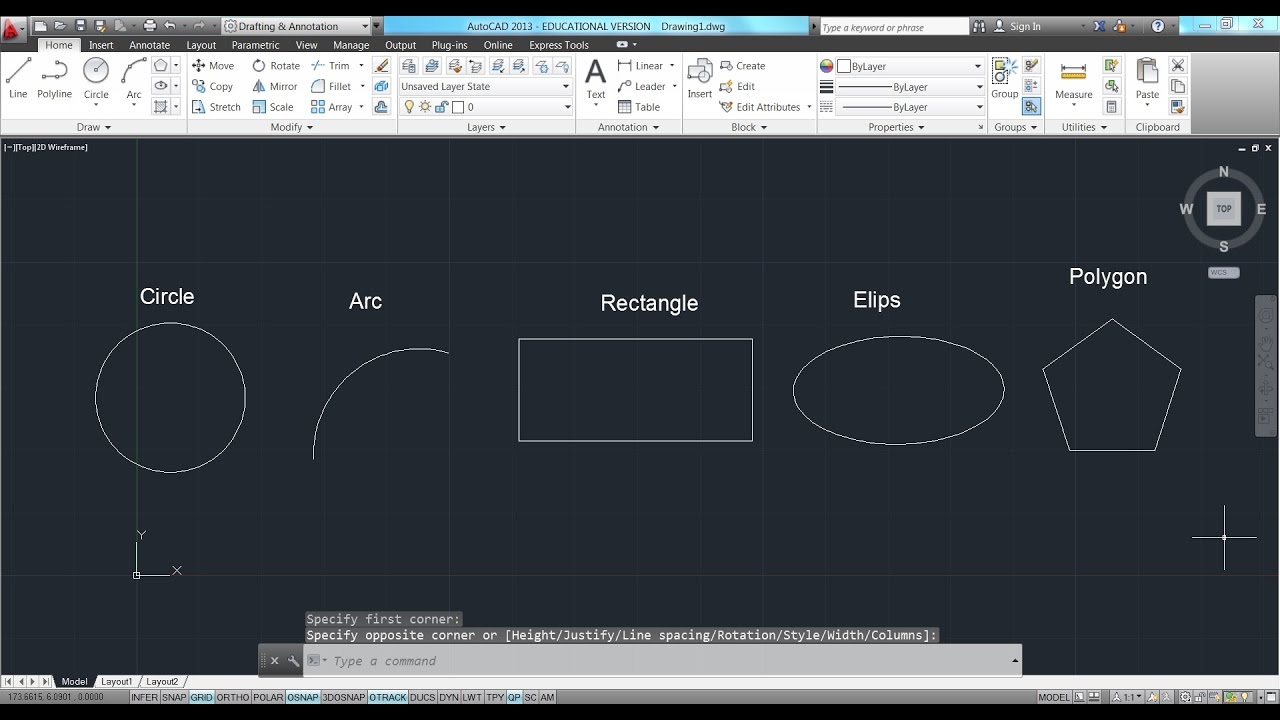Toggle DYN dynamic input
This screenshot has height=720, width=1280.
[x=449, y=697]
